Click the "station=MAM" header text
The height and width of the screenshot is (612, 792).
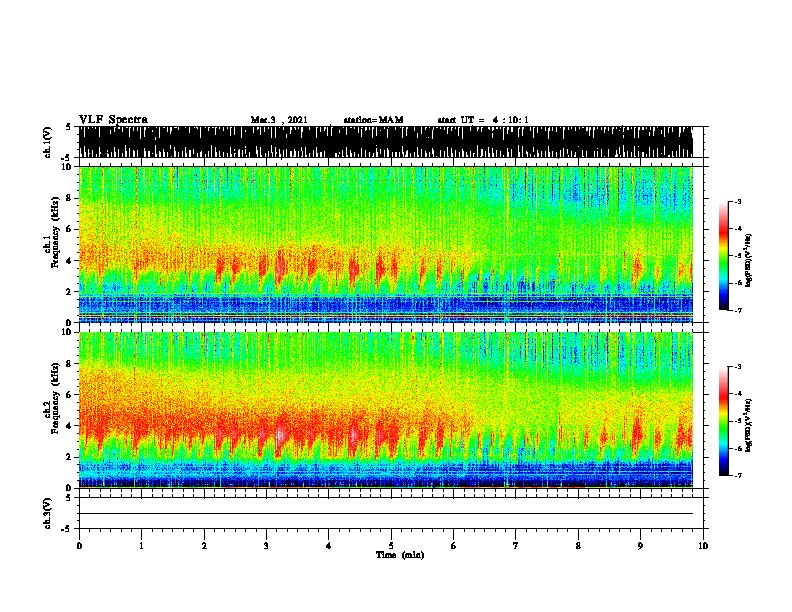[373, 120]
